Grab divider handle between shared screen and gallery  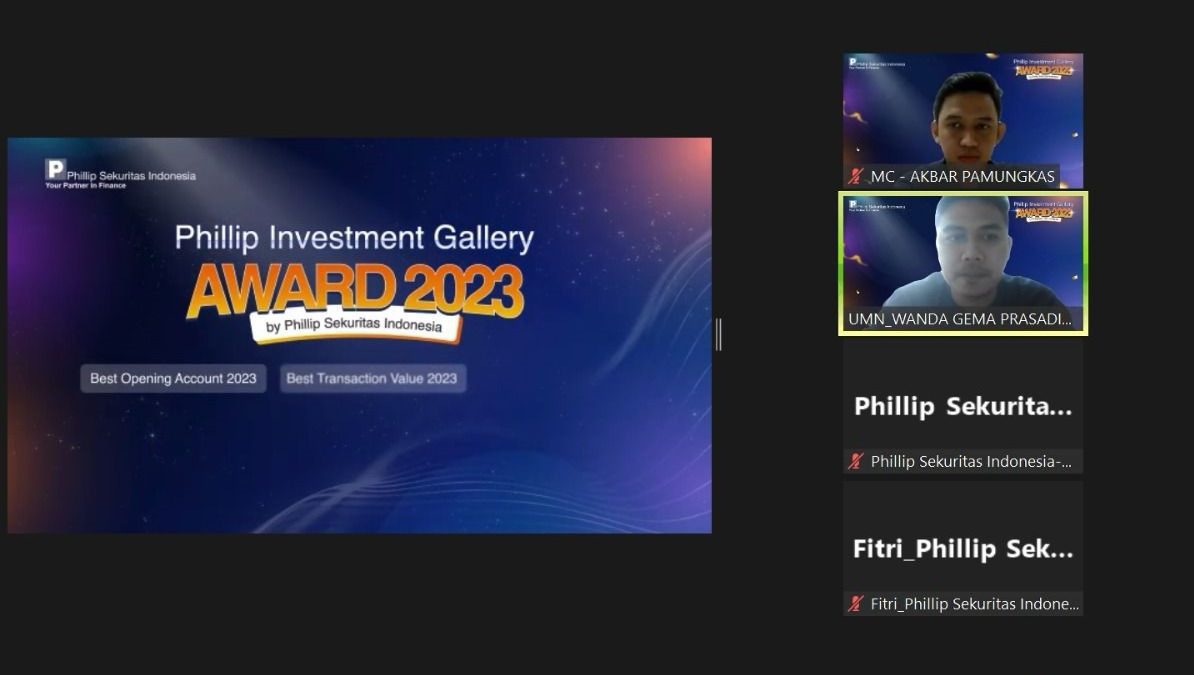(719, 334)
